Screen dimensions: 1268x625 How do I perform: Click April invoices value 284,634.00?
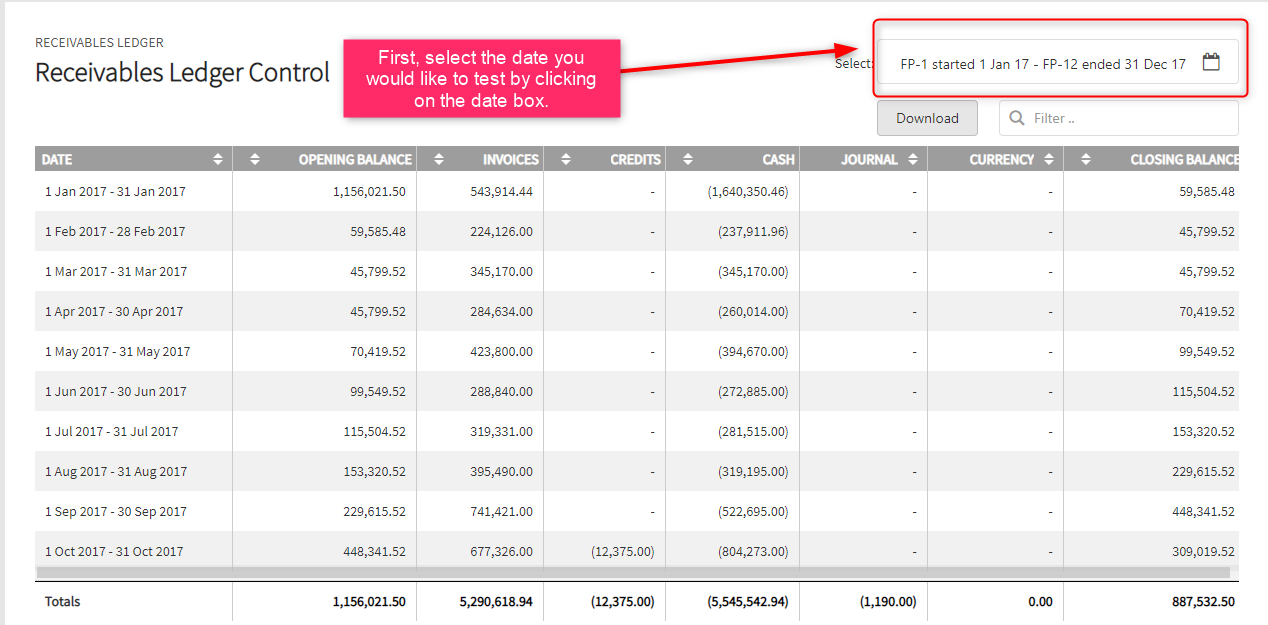point(501,311)
